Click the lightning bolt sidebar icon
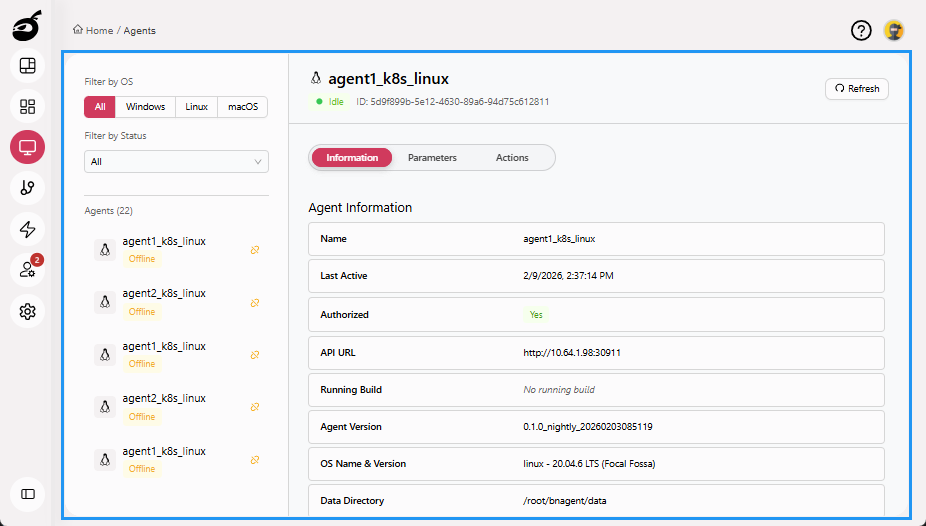The width and height of the screenshot is (926, 526). [27, 229]
